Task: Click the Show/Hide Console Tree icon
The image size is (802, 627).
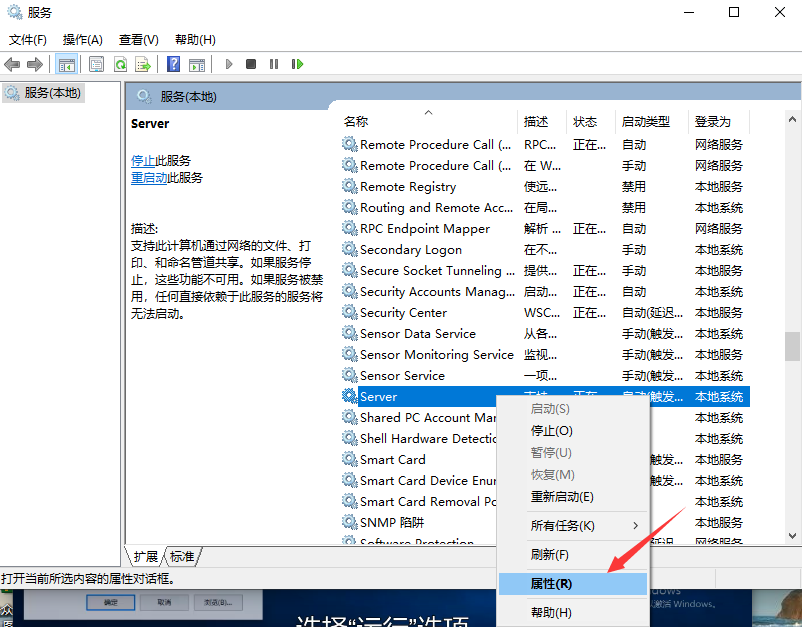Action: (66, 64)
